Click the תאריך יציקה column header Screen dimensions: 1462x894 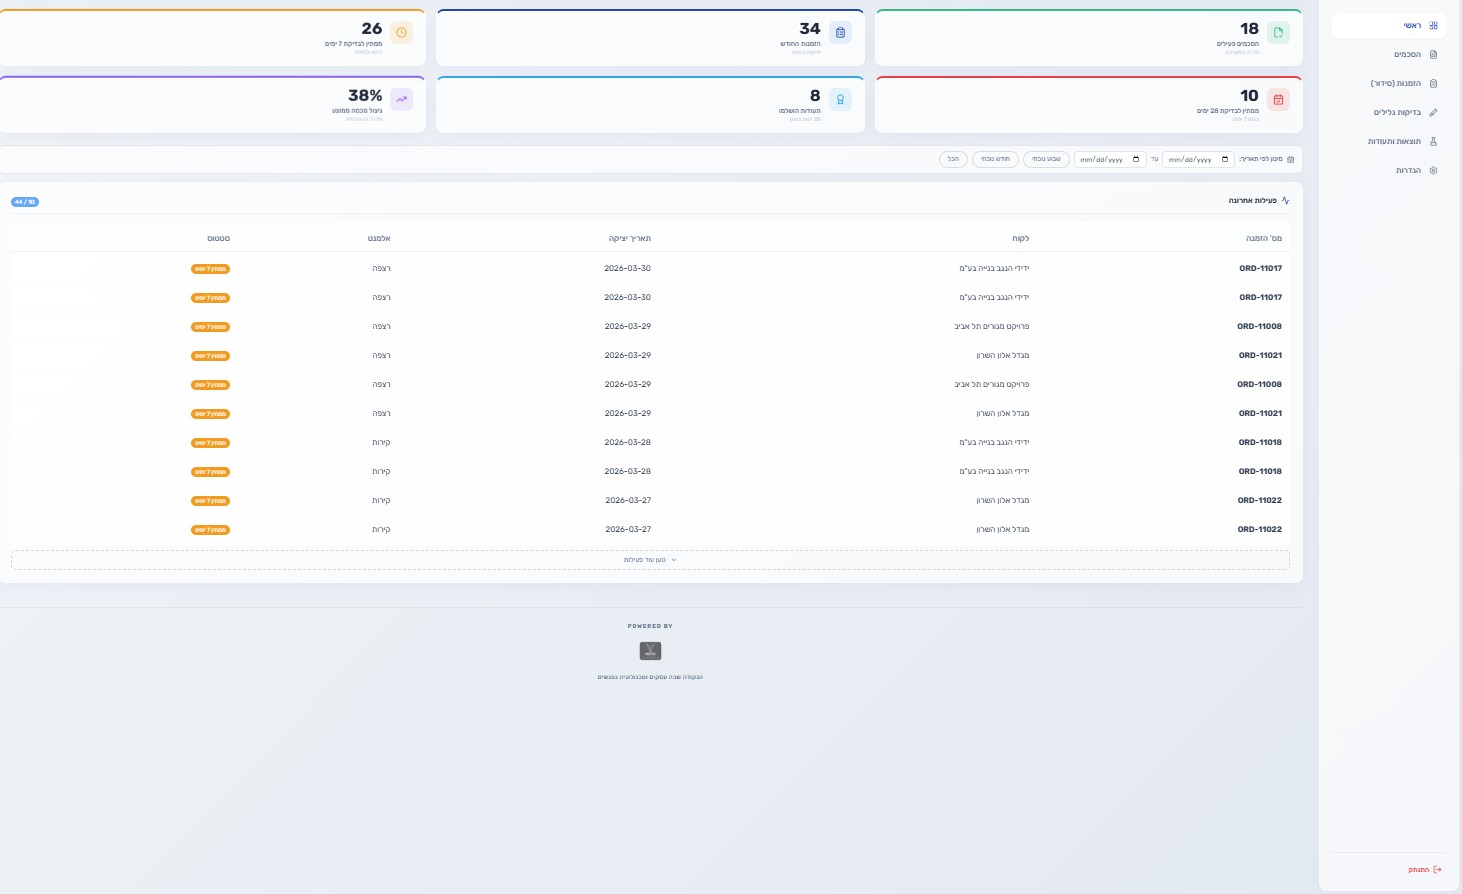pyautogui.click(x=630, y=238)
